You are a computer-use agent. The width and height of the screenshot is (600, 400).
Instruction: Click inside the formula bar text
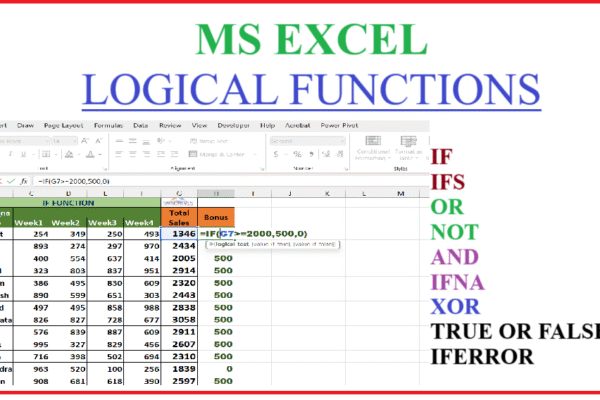(74, 181)
